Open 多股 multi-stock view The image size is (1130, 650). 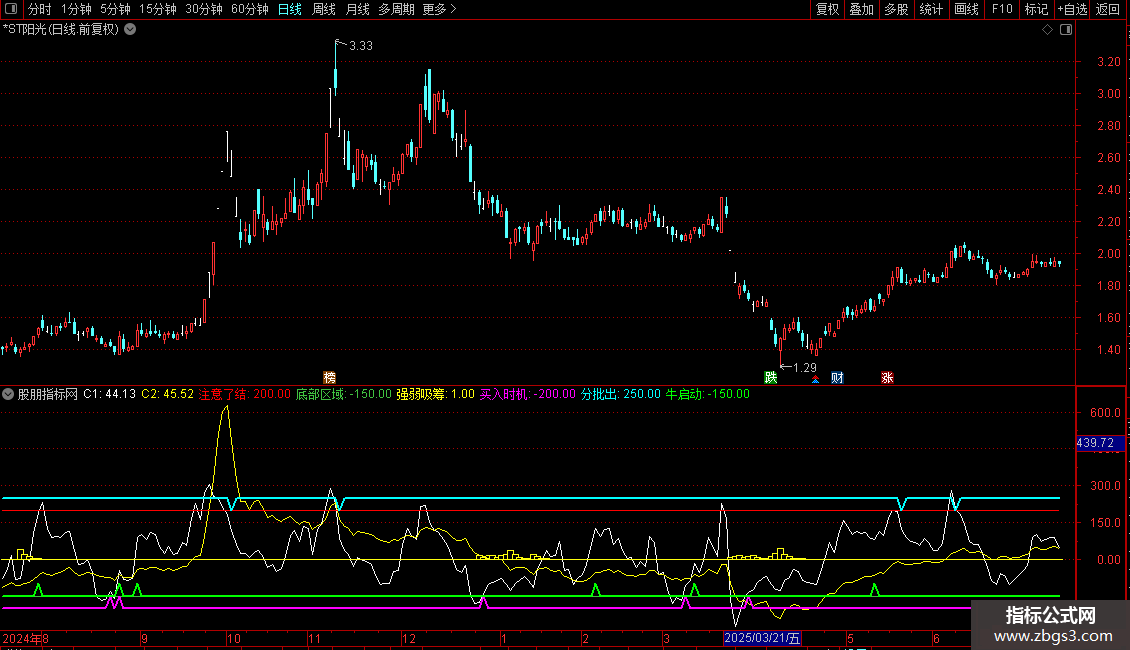pyautogui.click(x=896, y=9)
